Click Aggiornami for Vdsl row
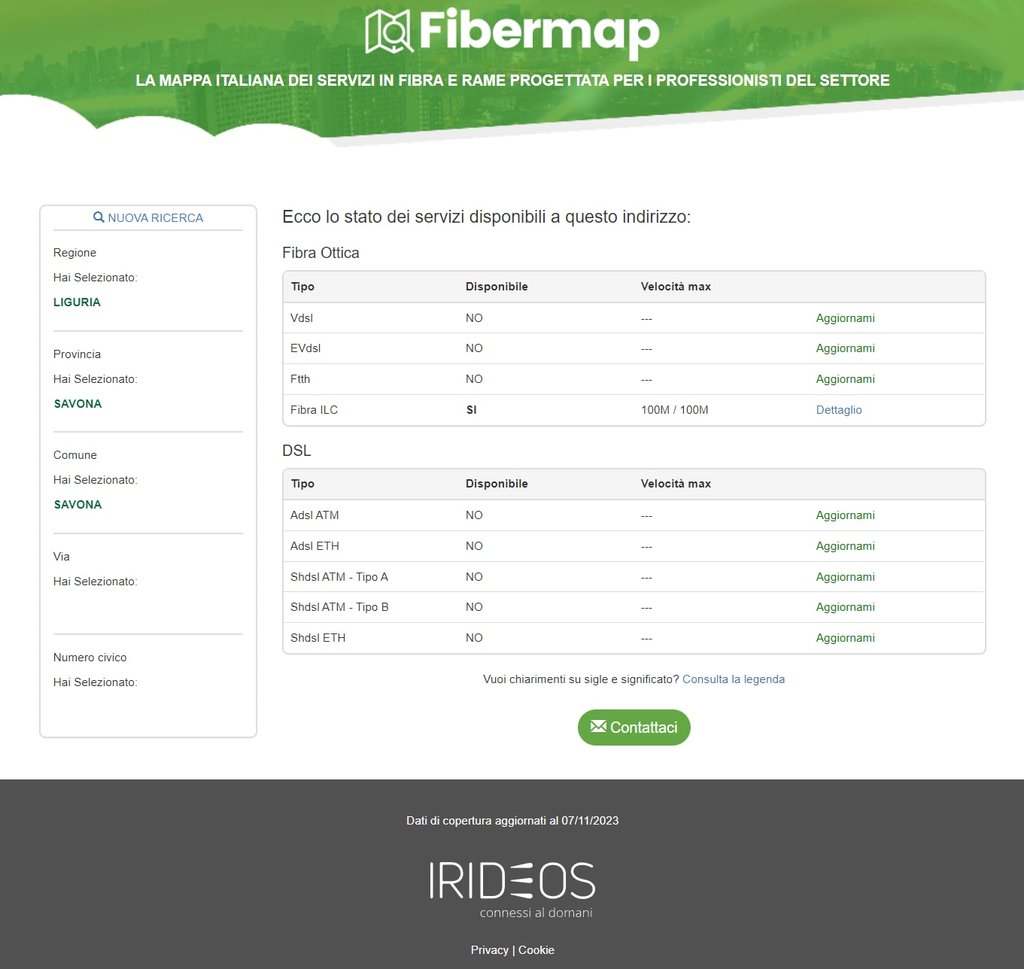 coord(845,318)
